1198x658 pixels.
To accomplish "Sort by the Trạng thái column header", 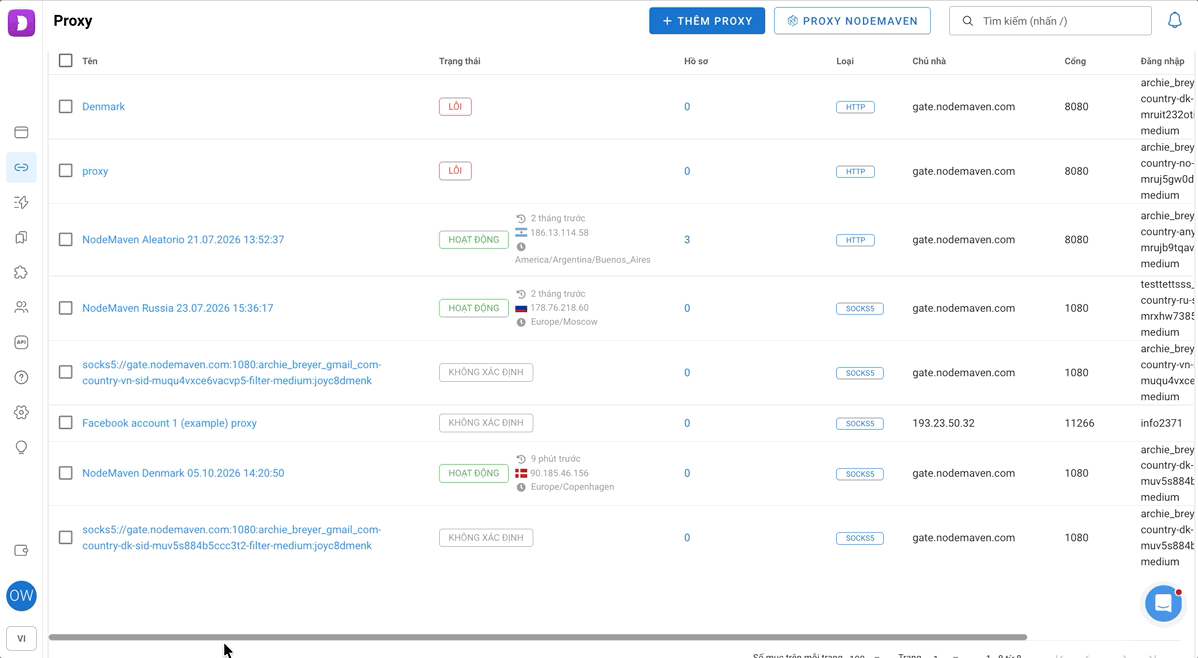I will [x=460, y=61].
